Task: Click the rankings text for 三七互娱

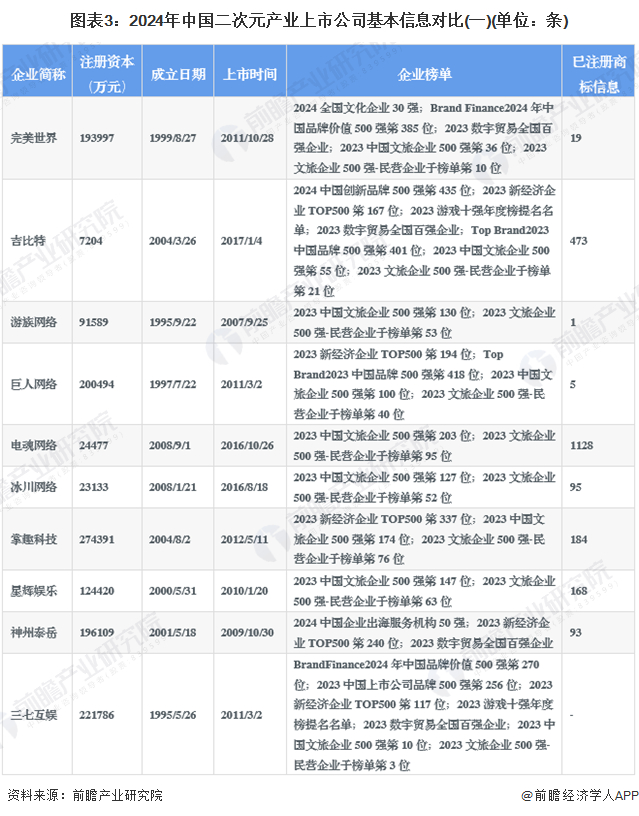Action: tap(424, 715)
